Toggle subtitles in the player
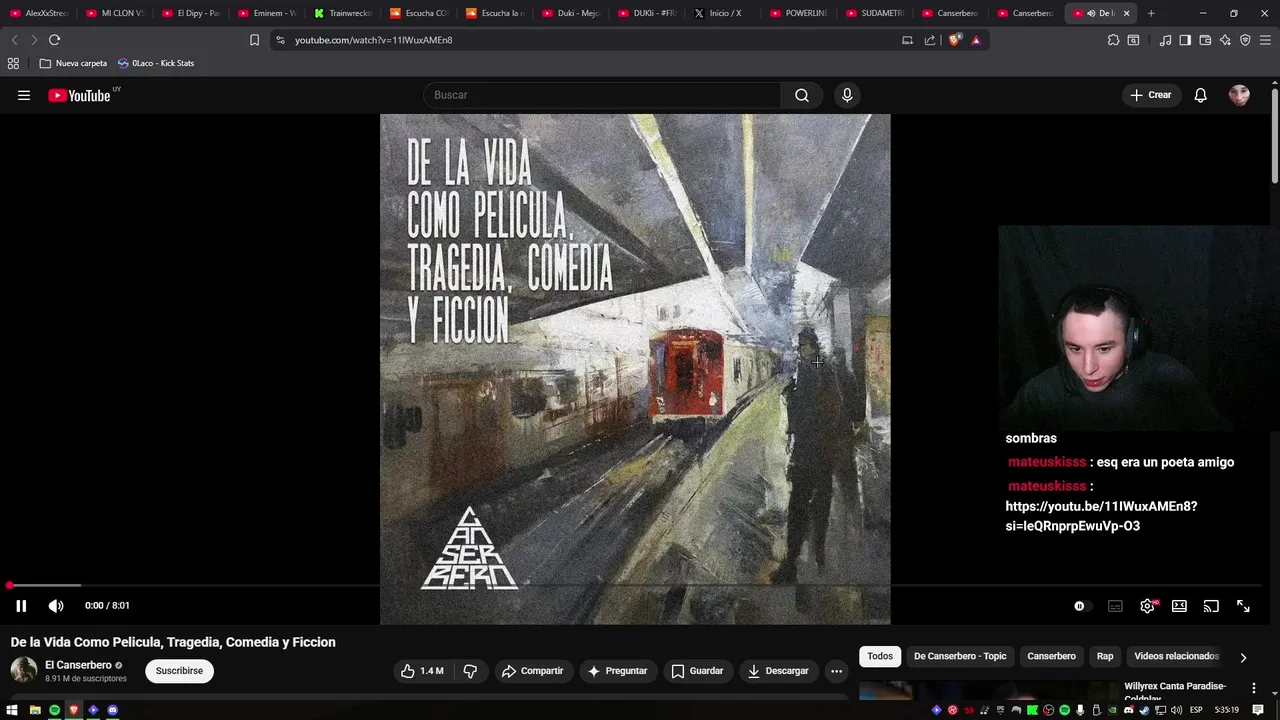 coord(1115,606)
